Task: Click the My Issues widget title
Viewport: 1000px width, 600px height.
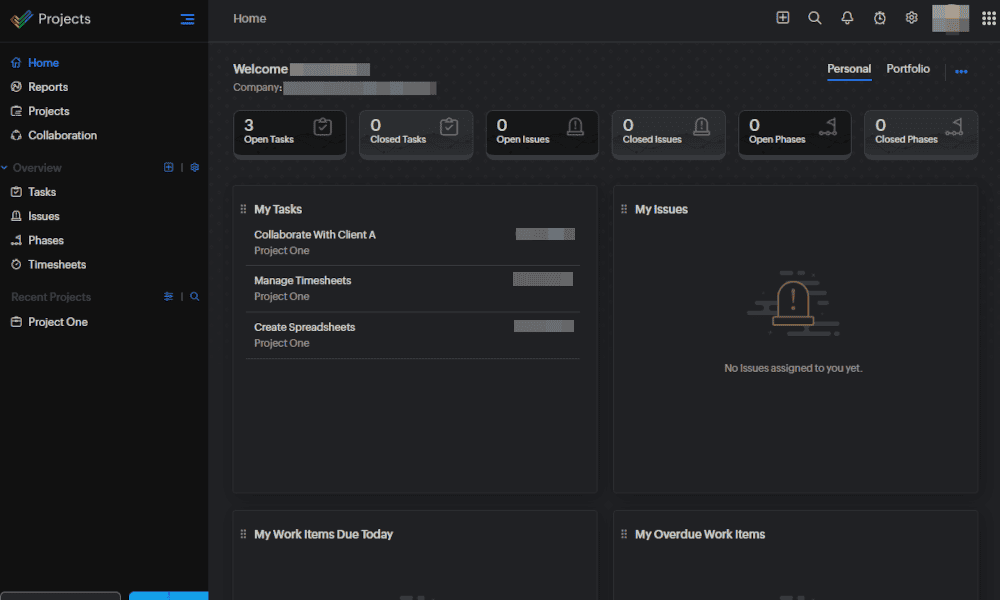Action: tap(661, 209)
